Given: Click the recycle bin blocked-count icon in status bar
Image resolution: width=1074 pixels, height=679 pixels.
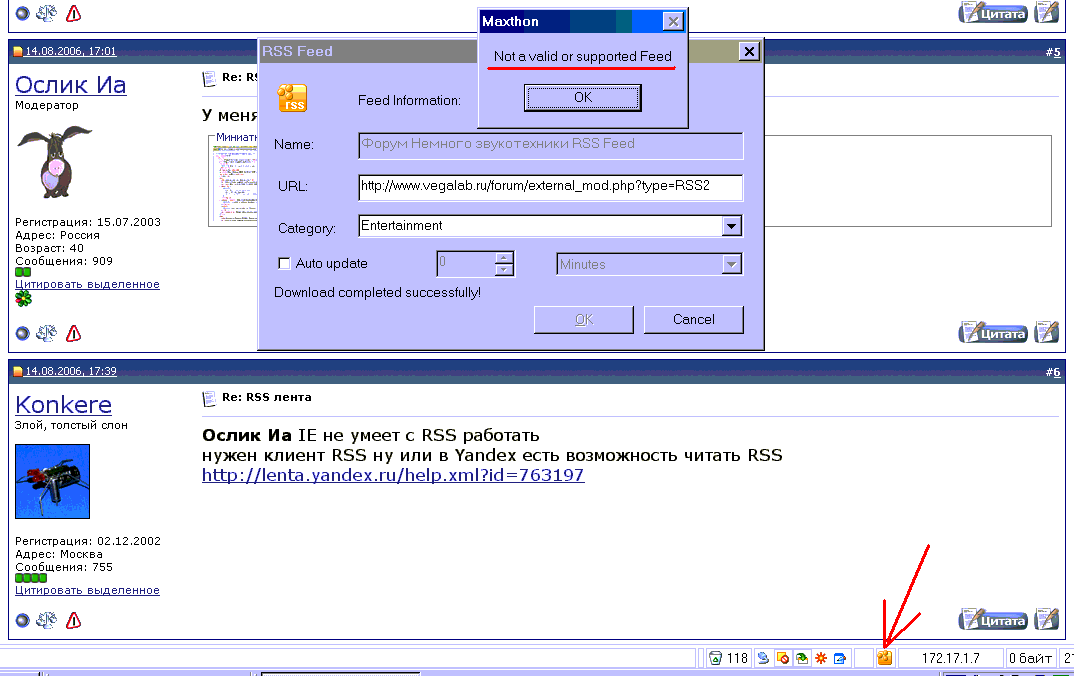Looking at the screenshot, I should tap(715, 658).
